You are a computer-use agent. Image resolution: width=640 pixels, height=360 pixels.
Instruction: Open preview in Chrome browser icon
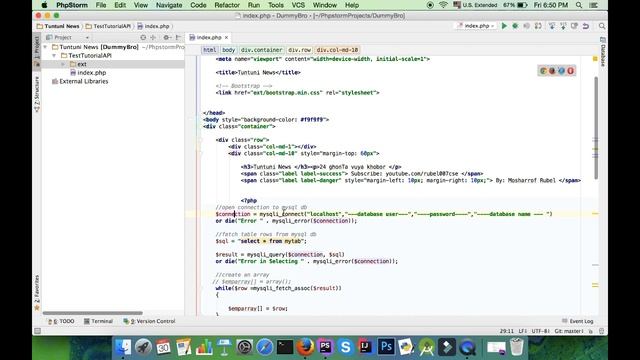(543, 71)
